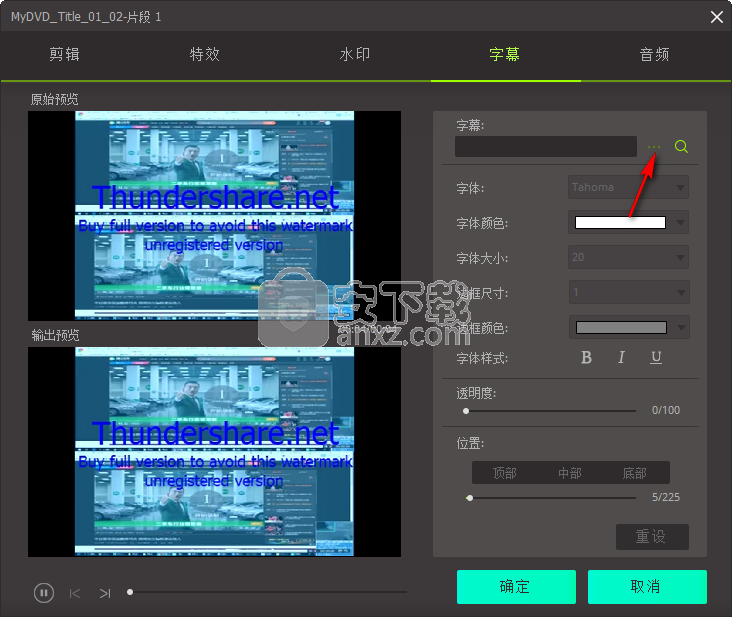Switch to the 水印 tab
This screenshot has width=732, height=617.
[x=355, y=55]
